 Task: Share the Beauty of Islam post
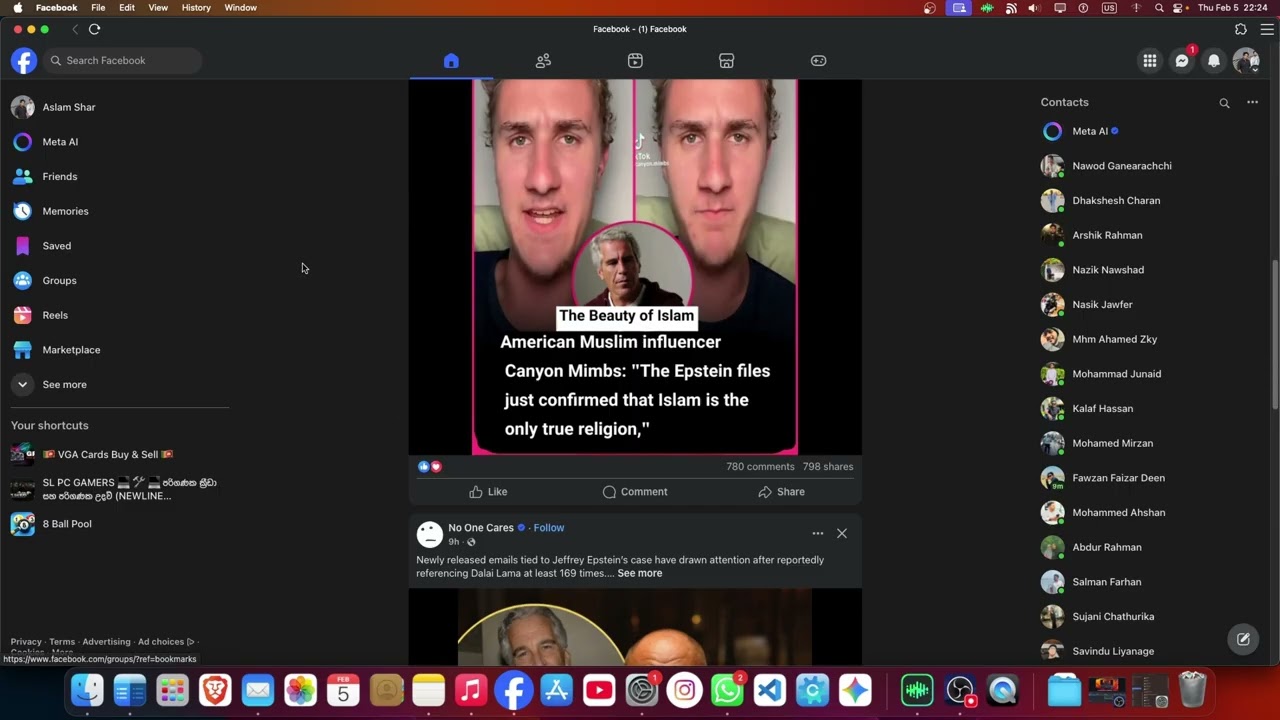click(x=781, y=492)
